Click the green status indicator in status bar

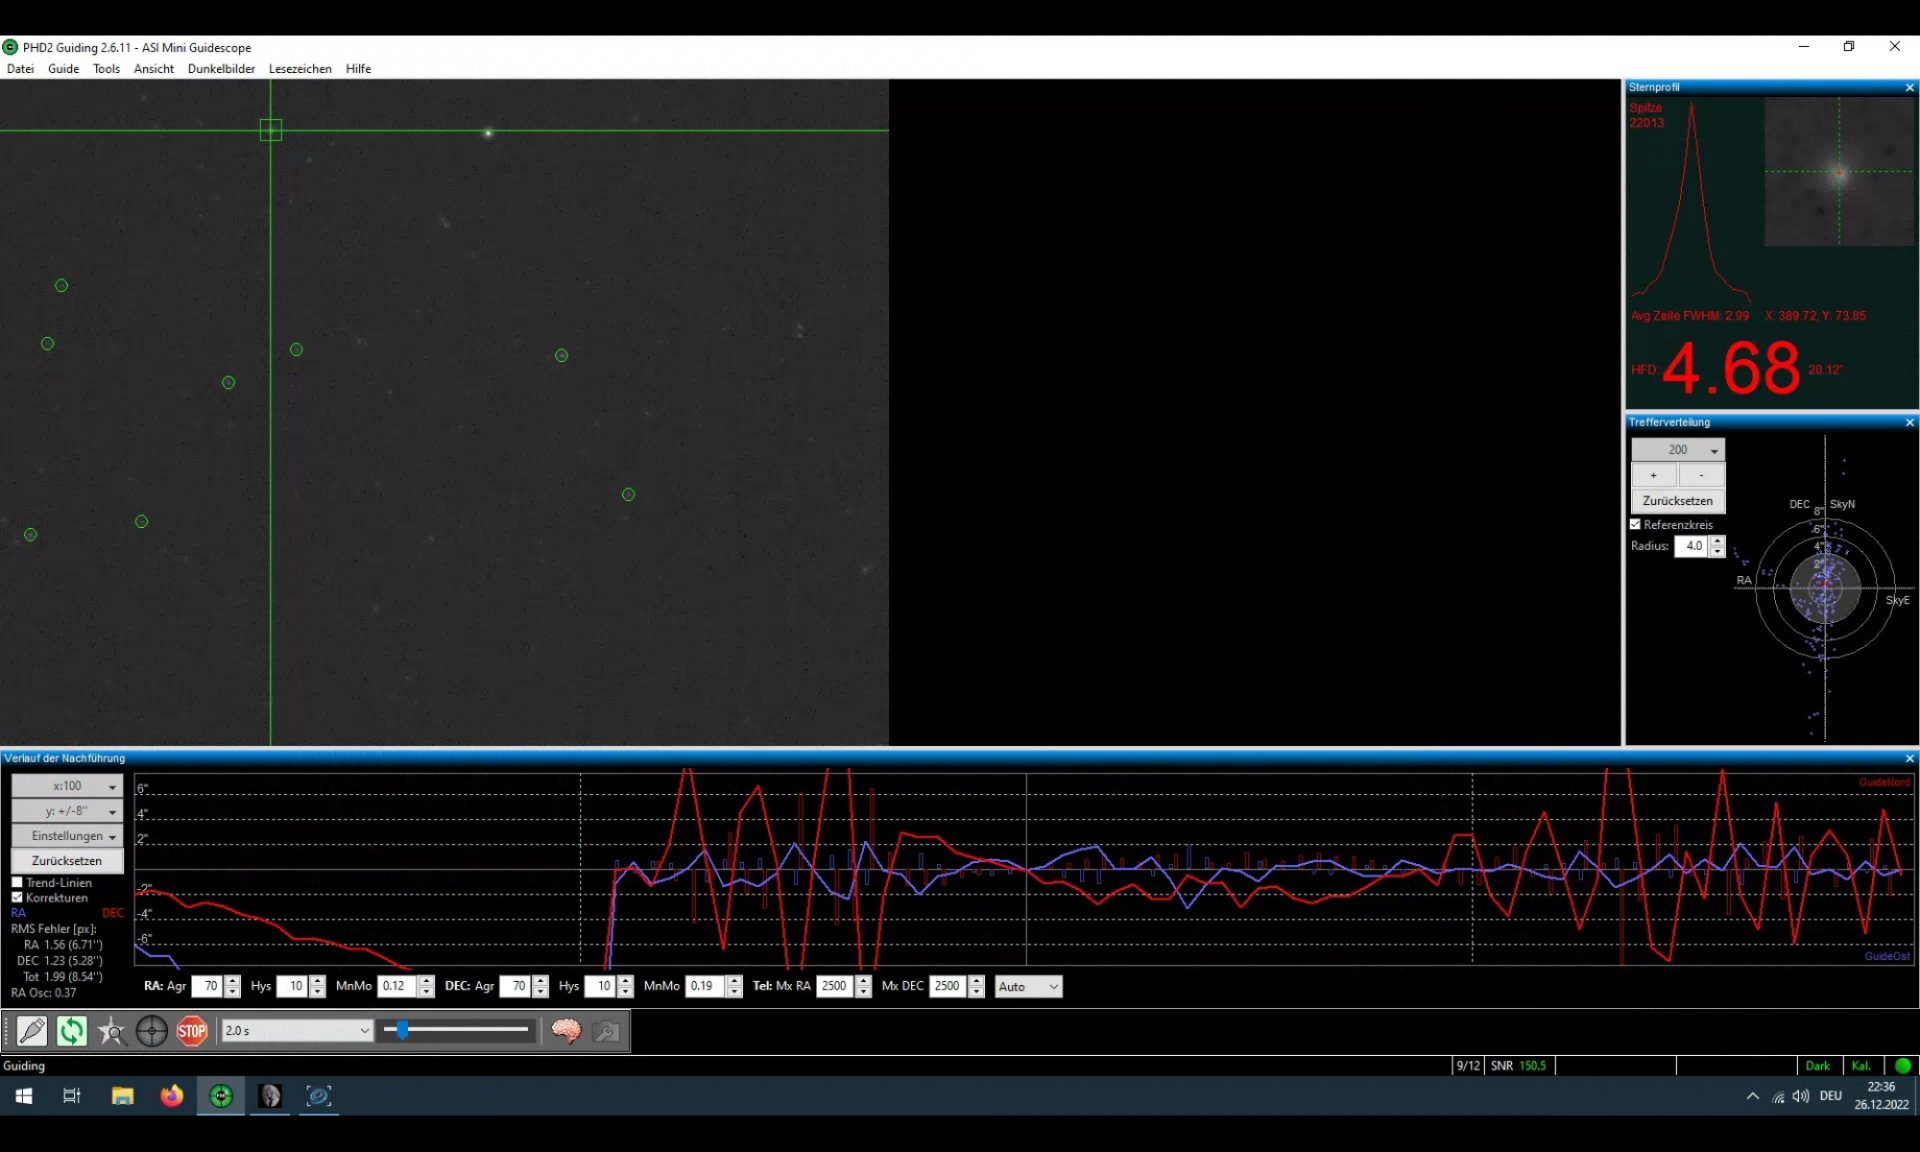click(x=1903, y=1066)
